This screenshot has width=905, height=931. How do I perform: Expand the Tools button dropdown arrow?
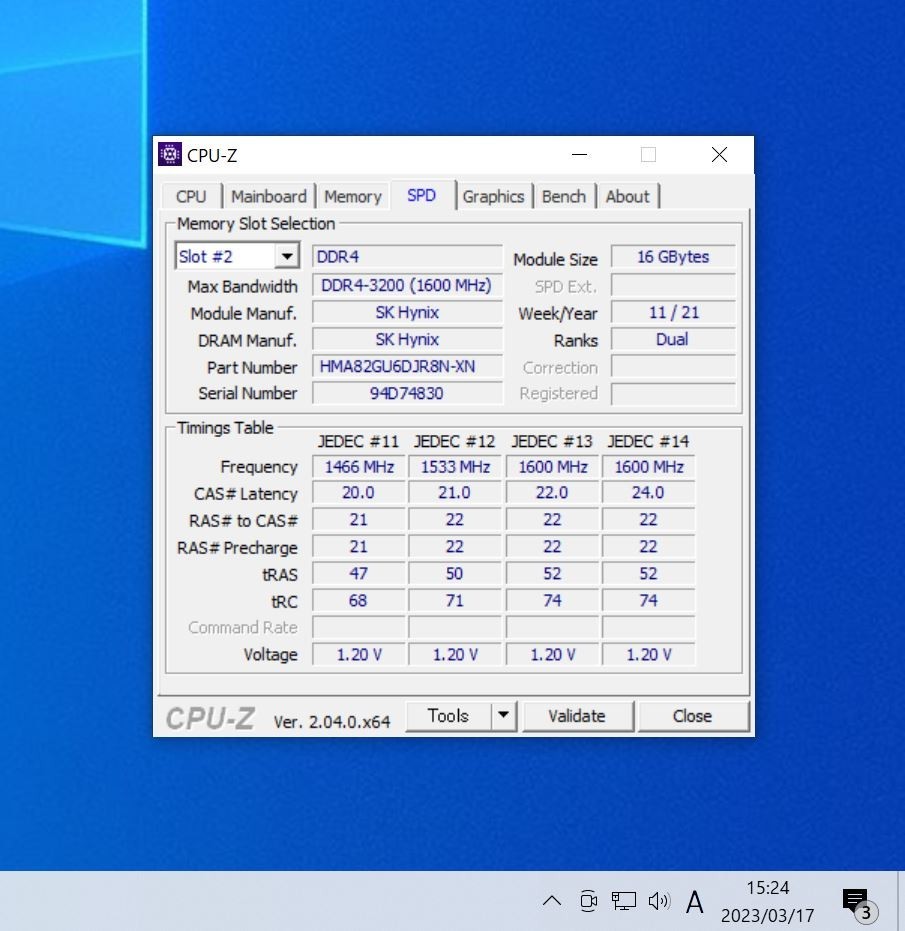pos(504,715)
